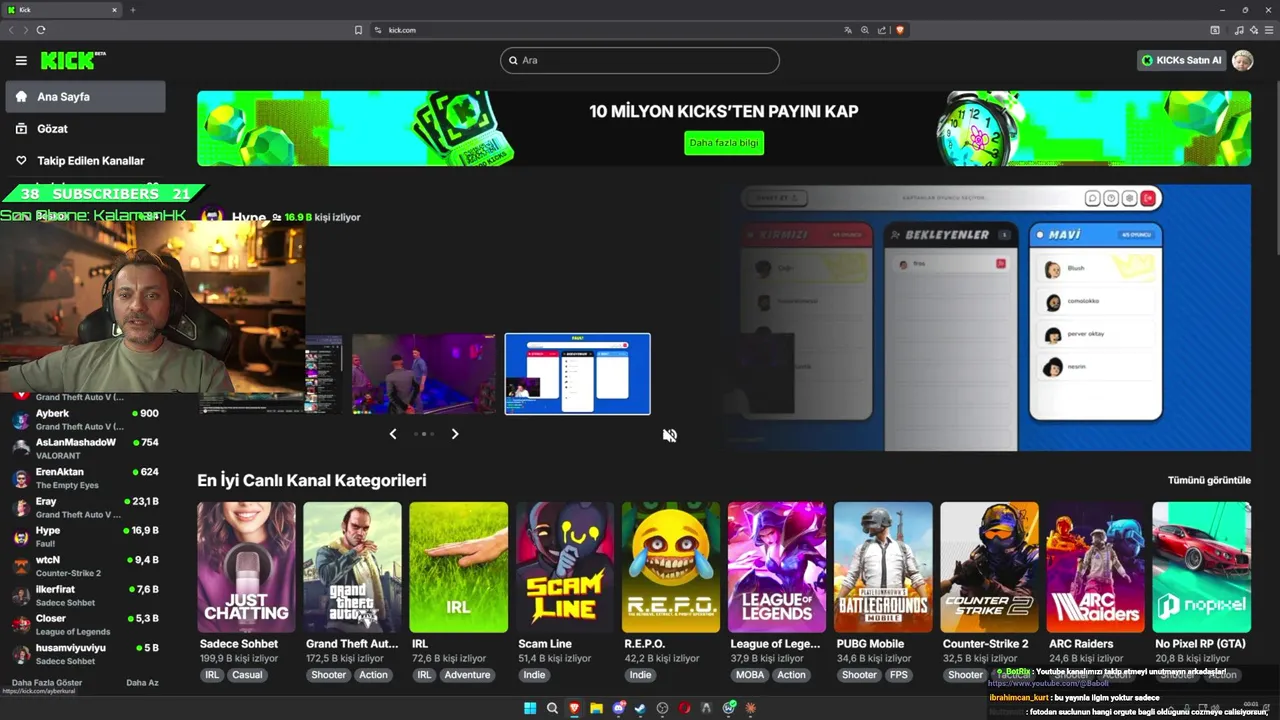Open the R.E.P.O. category cover
This screenshot has width=1280, height=720.
click(670, 567)
